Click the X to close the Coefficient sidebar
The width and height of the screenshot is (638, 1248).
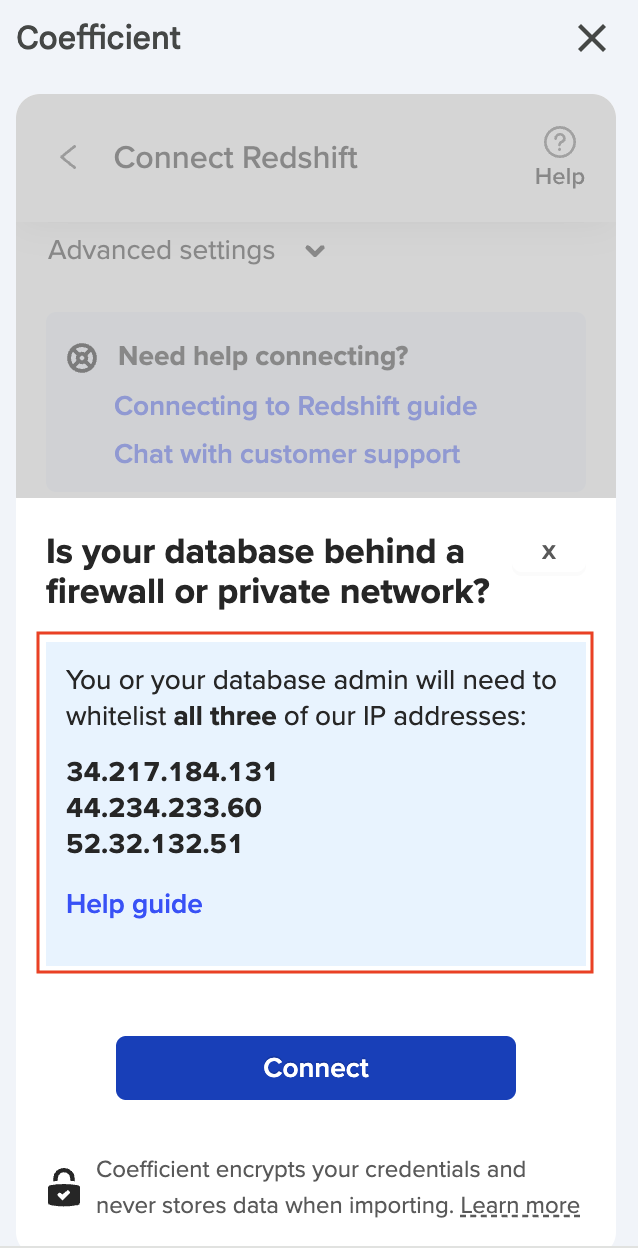coord(591,38)
